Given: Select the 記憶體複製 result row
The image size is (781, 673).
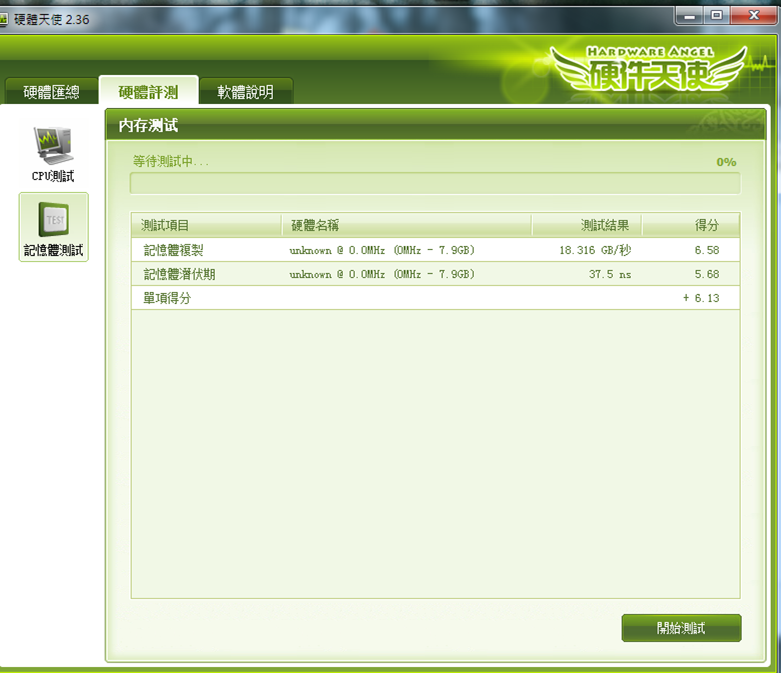Looking at the screenshot, I should point(434,250).
